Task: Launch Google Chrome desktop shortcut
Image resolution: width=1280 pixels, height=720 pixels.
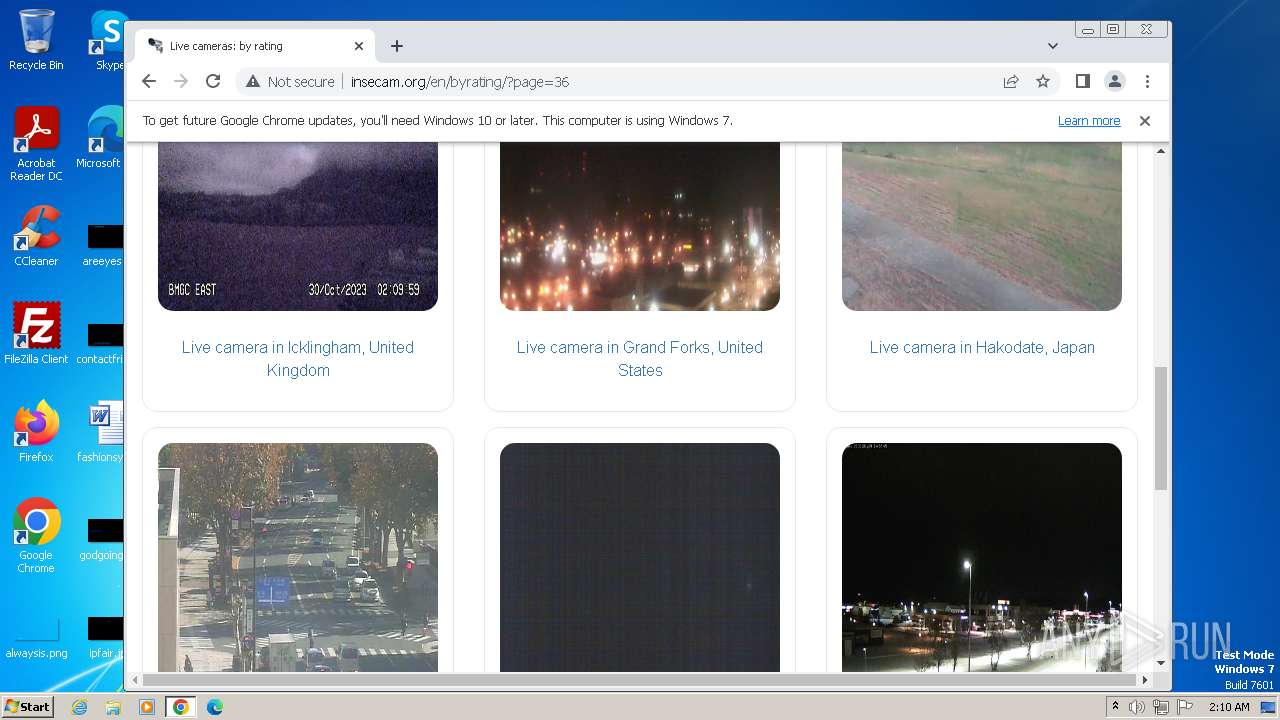Action: click(x=36, y=535)
